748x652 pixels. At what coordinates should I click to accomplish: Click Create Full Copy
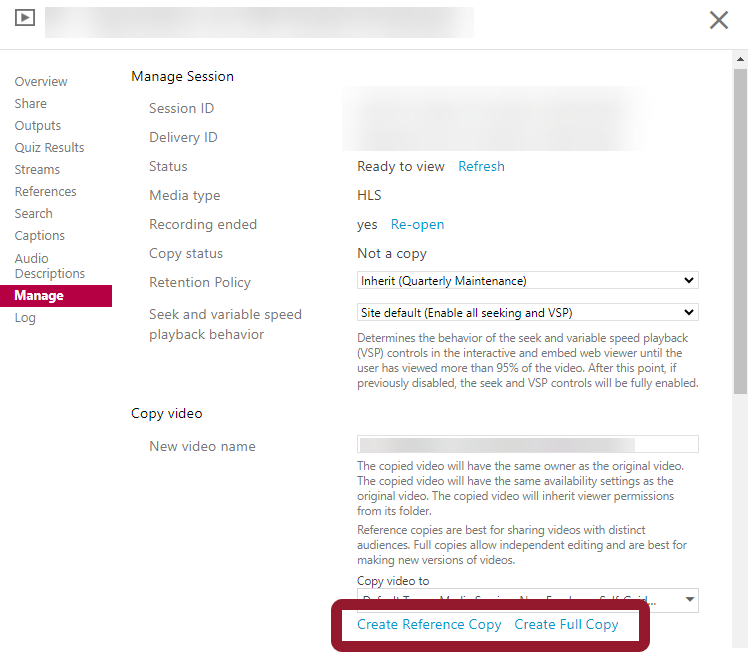(x=566, y=625)
